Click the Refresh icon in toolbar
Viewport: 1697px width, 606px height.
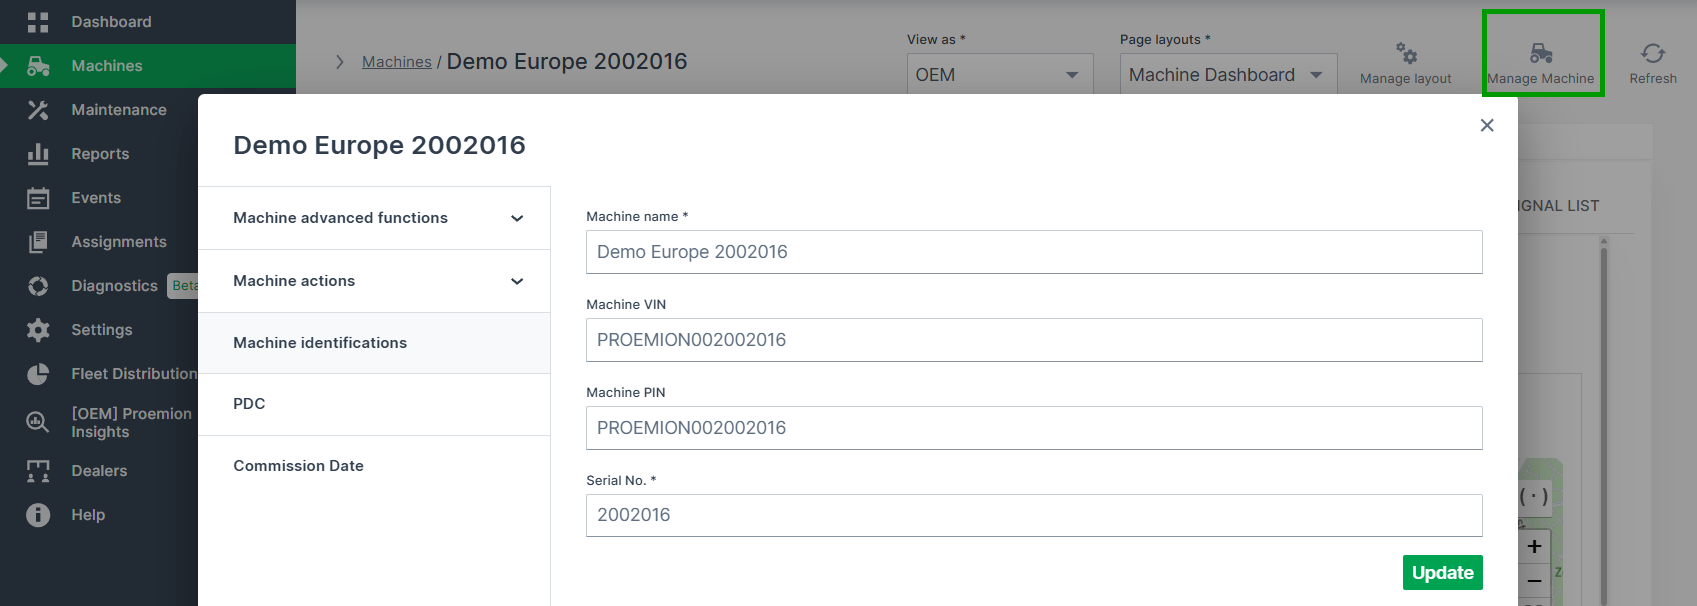tap(1652, 53)
